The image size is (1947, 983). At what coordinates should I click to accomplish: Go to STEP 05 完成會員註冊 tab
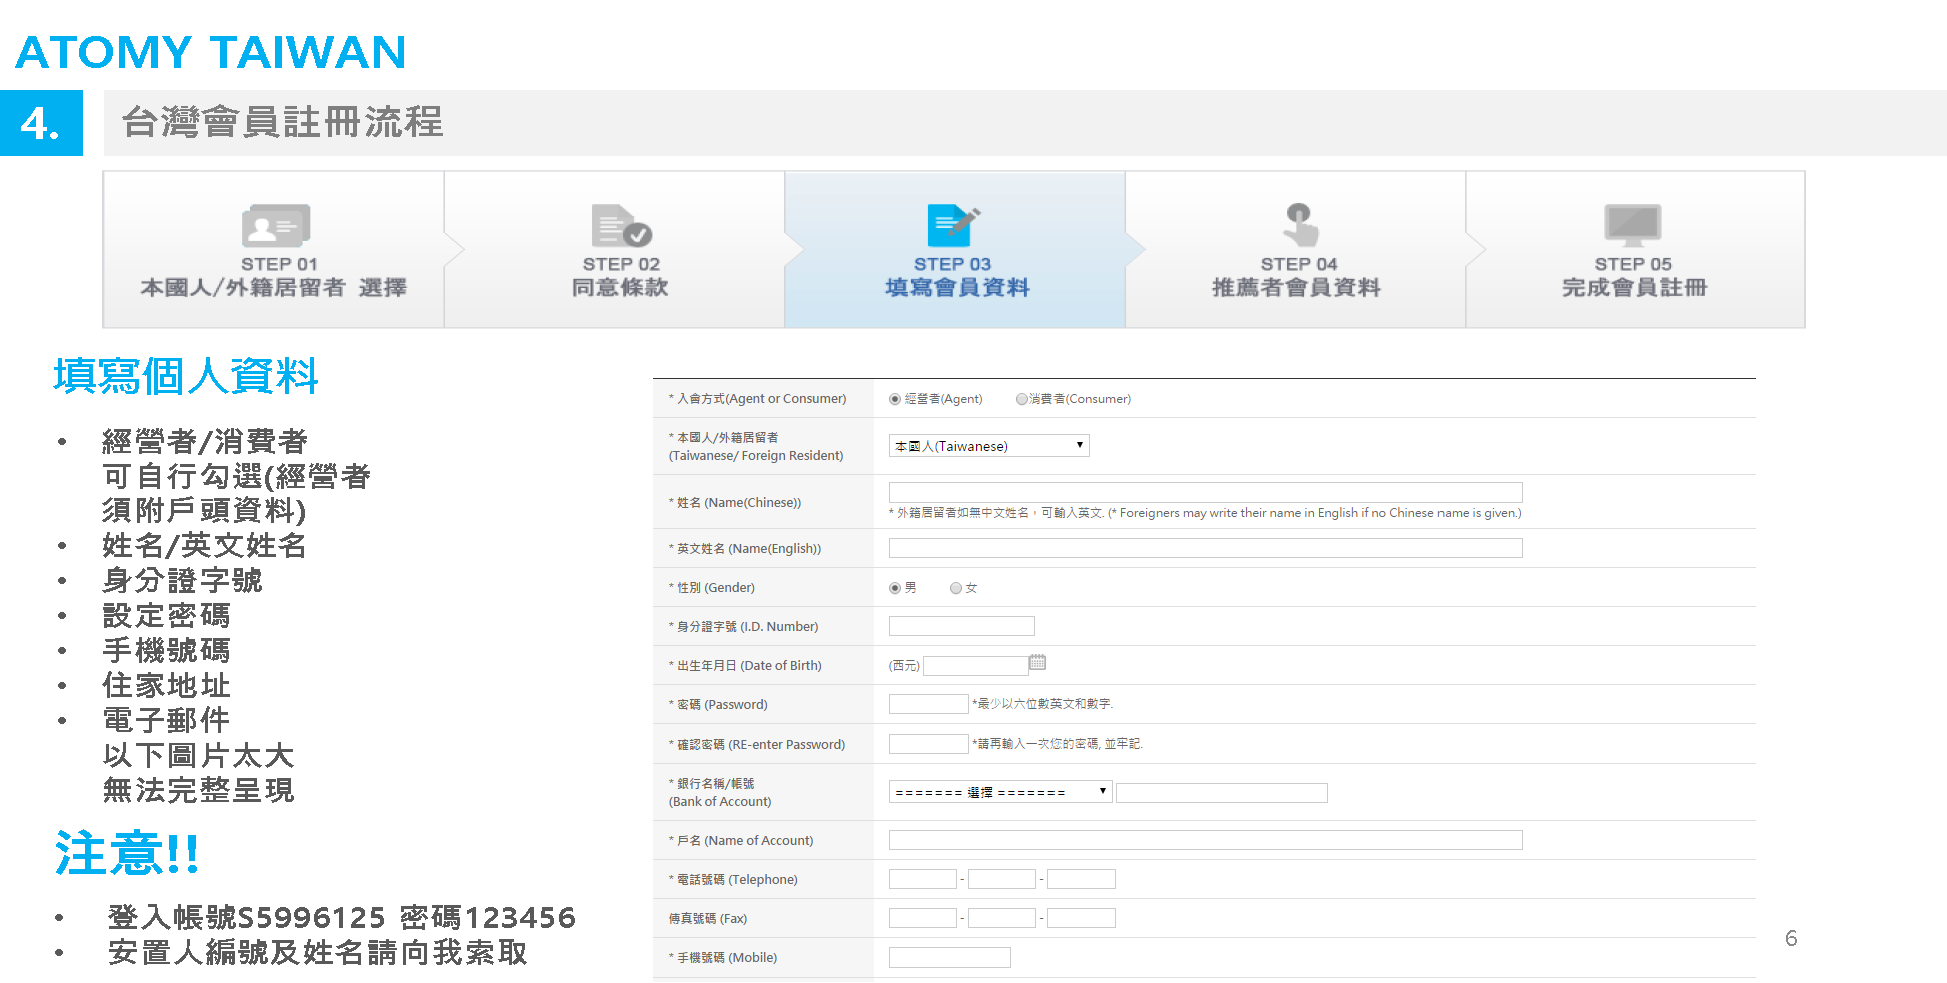1635,250
